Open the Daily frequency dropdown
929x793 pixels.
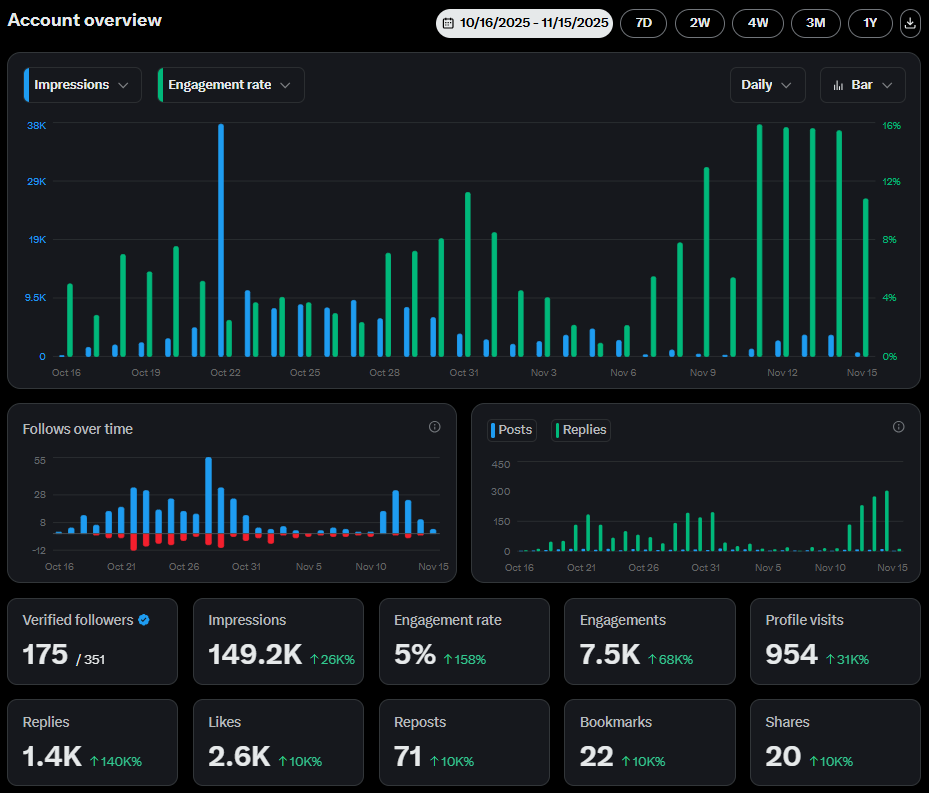767,85
